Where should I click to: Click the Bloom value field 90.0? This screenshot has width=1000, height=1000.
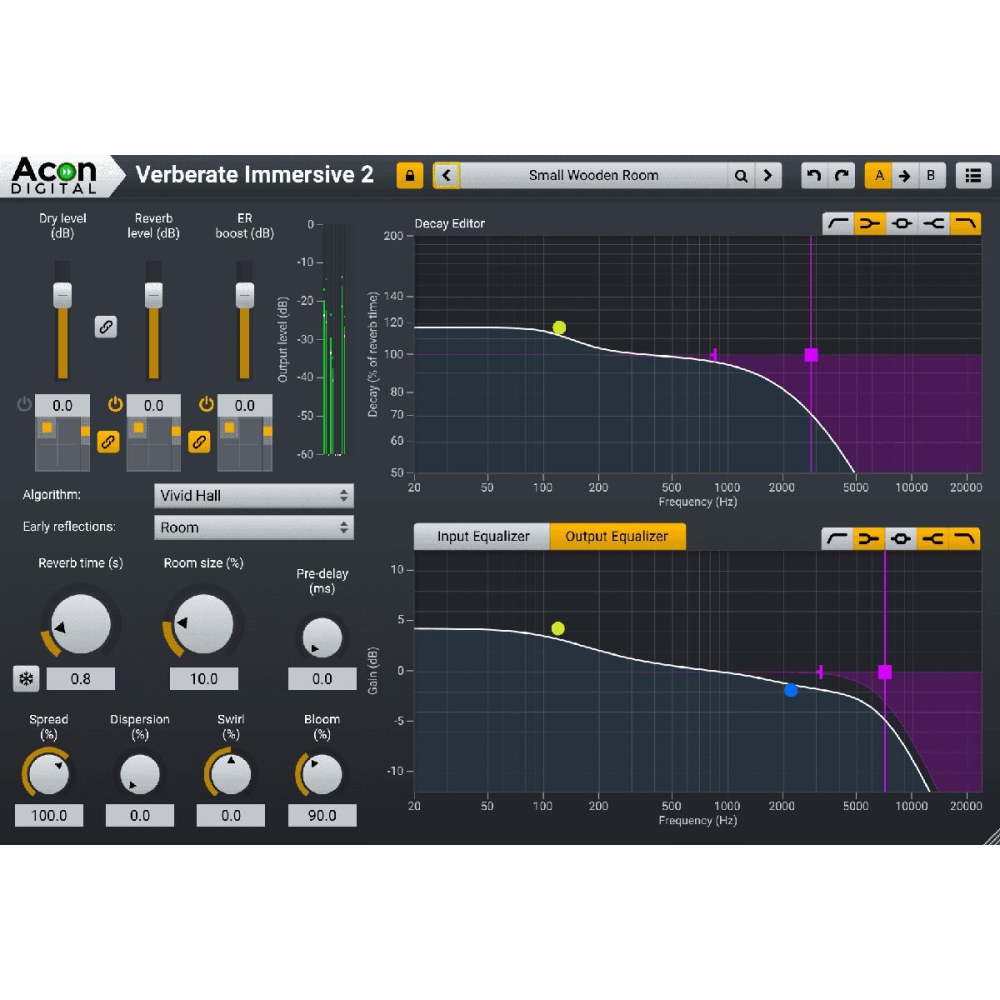point(322,816)
